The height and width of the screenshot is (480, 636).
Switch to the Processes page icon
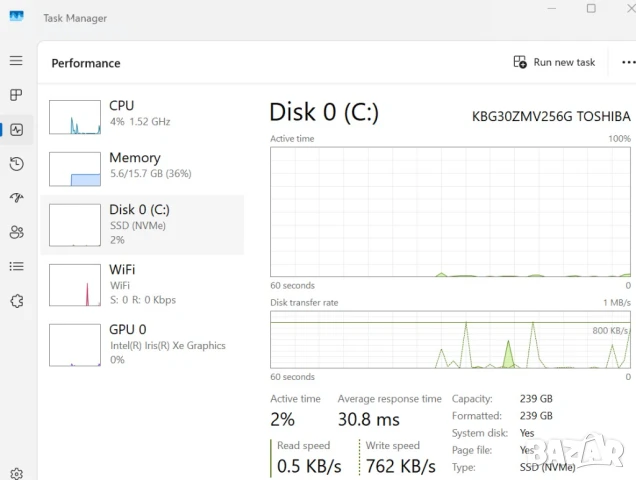click(16, 95)
